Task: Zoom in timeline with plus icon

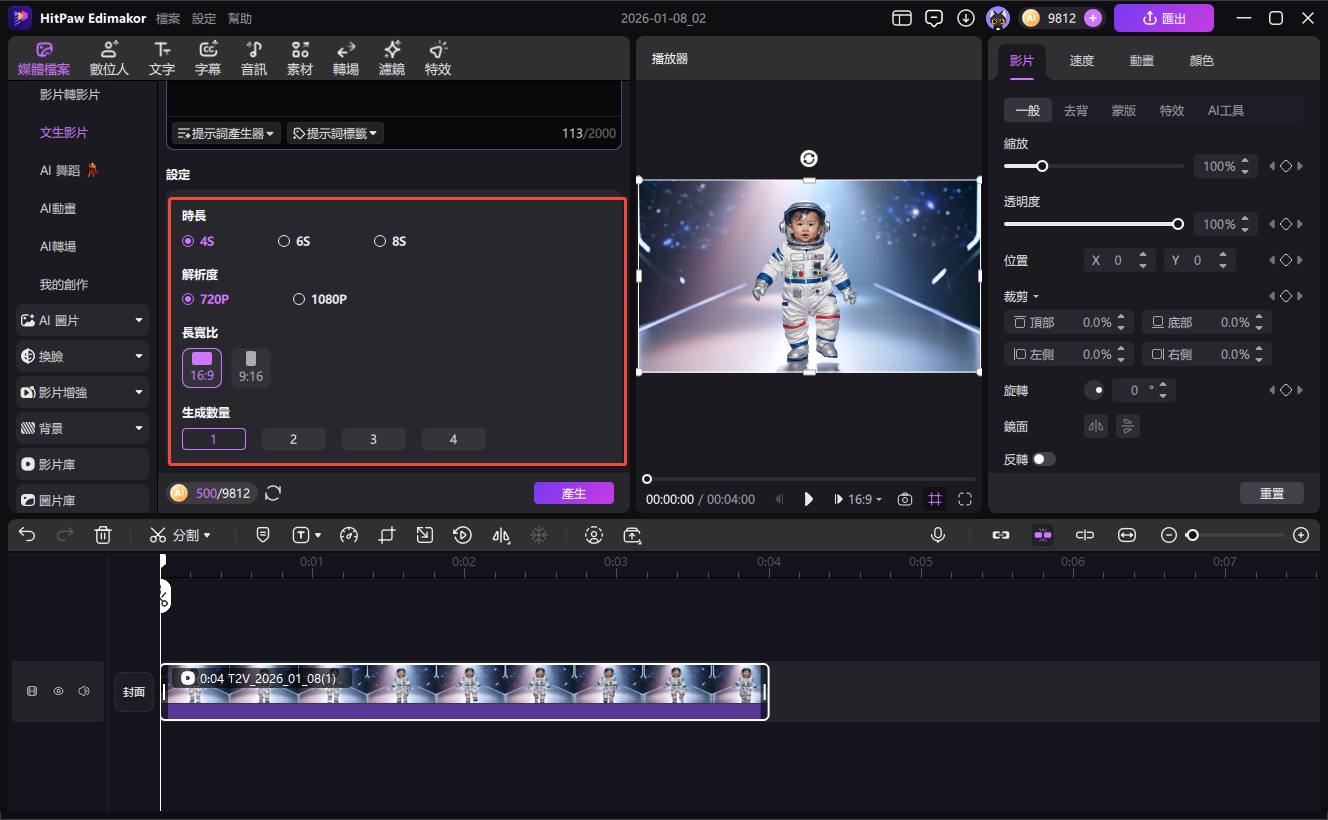Action: 1301,535
